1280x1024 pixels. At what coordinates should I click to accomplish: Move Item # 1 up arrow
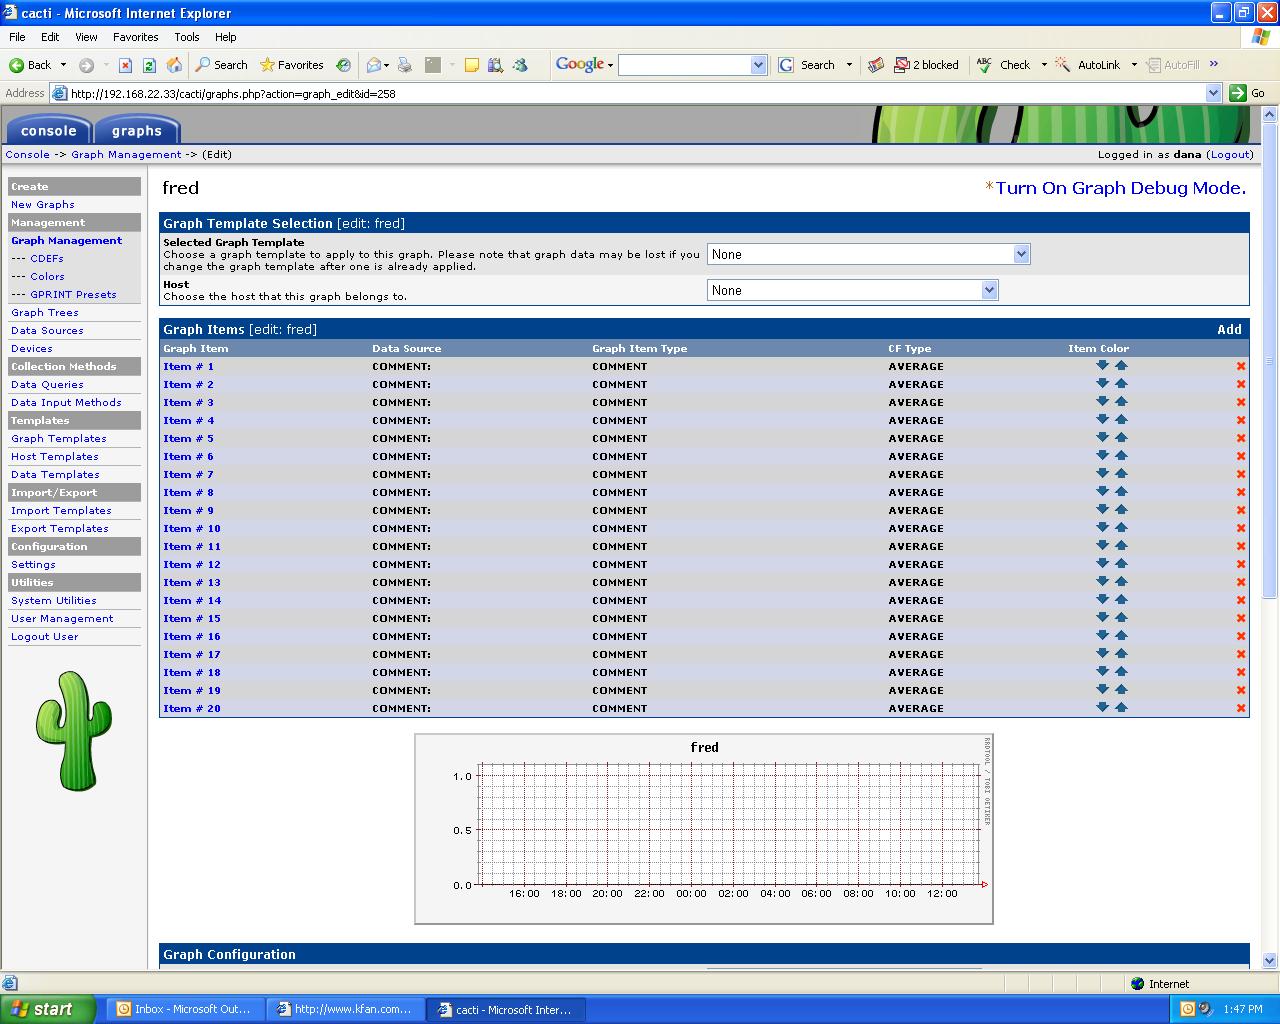1121,365
